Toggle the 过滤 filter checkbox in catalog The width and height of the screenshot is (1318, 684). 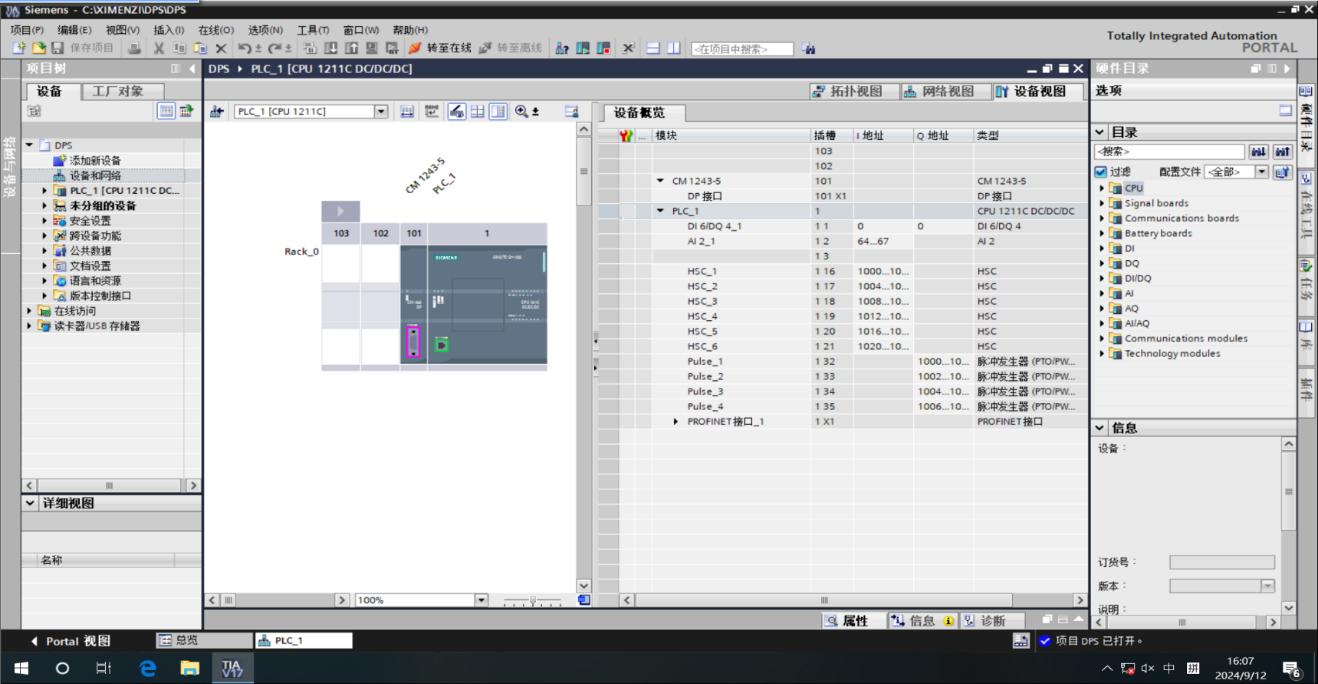click(1101, 172)
